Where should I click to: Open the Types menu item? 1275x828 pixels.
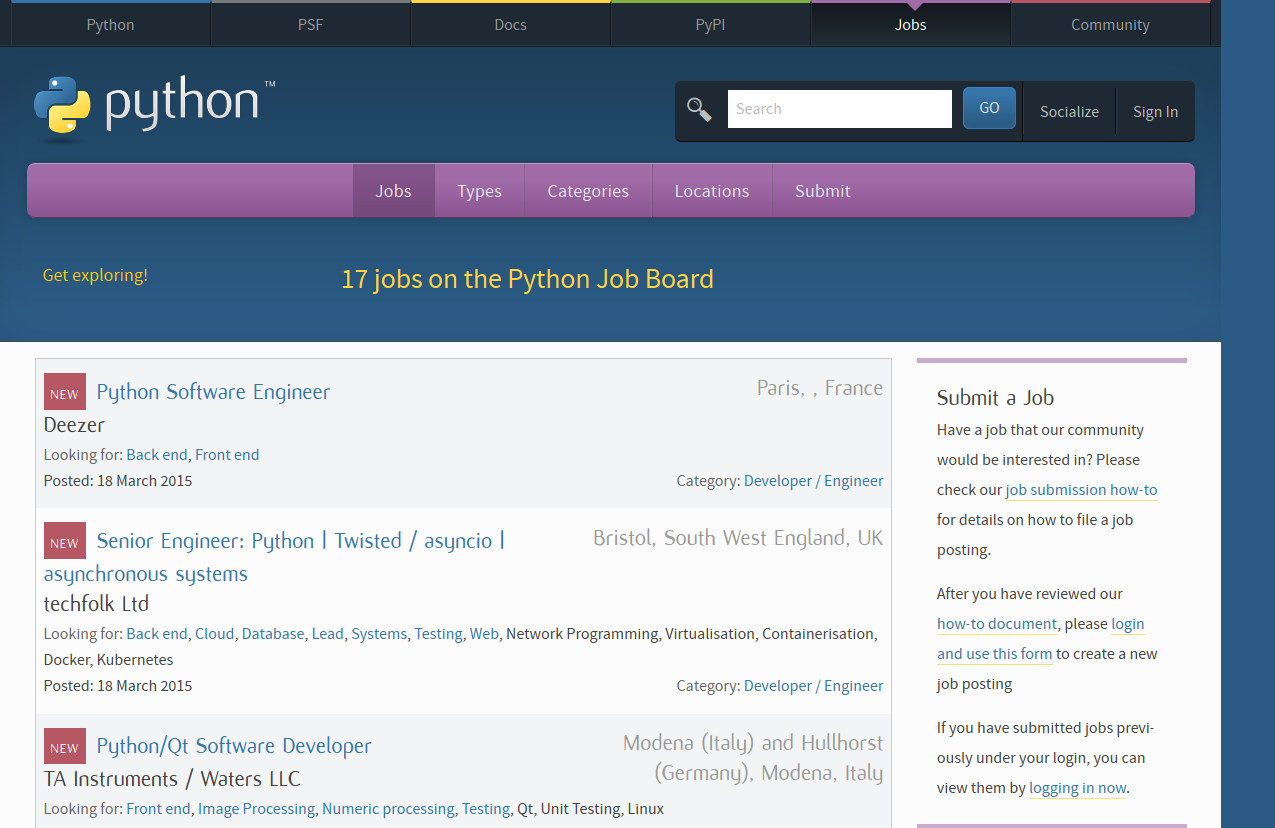tap(479, 191)
